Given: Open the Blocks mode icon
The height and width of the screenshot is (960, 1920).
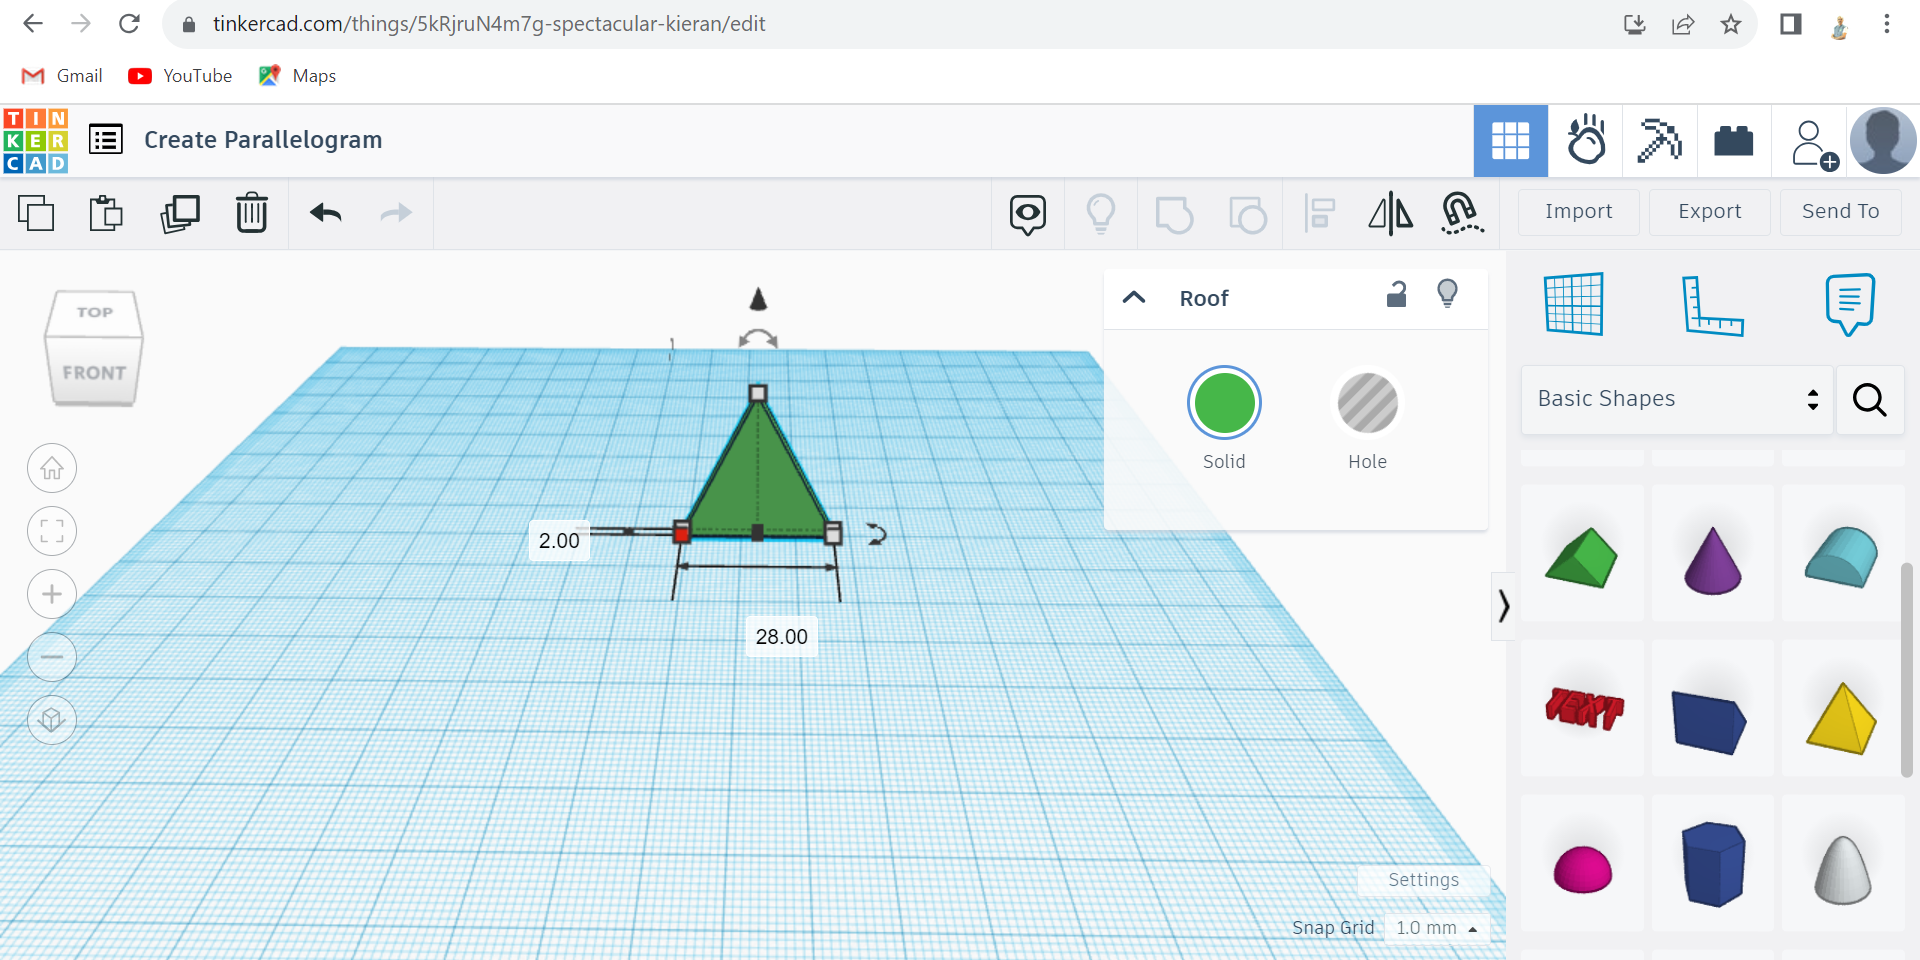Looking at the screenshot, I should [1734, 140].
